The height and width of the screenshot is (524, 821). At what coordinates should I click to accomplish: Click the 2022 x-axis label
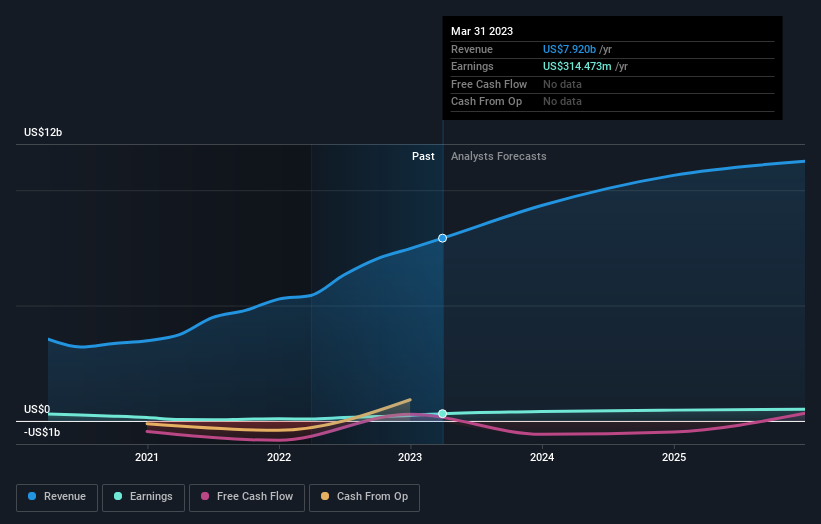(x=279, y=457)
